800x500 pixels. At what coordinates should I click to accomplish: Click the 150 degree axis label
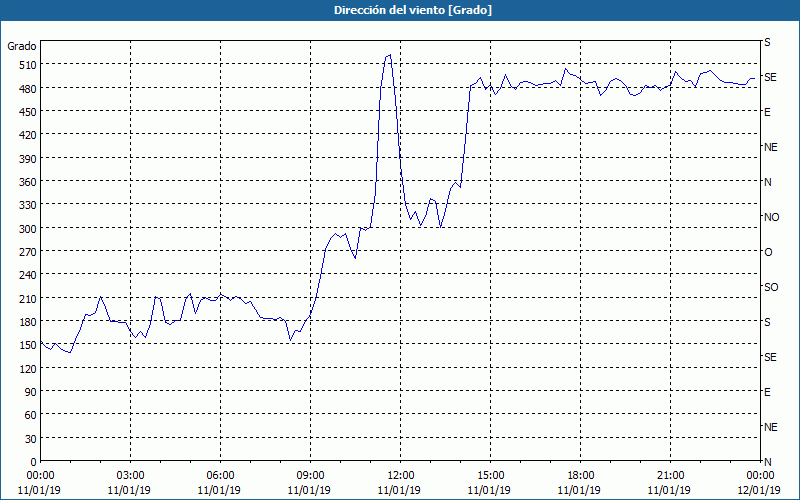click(28, 346)
